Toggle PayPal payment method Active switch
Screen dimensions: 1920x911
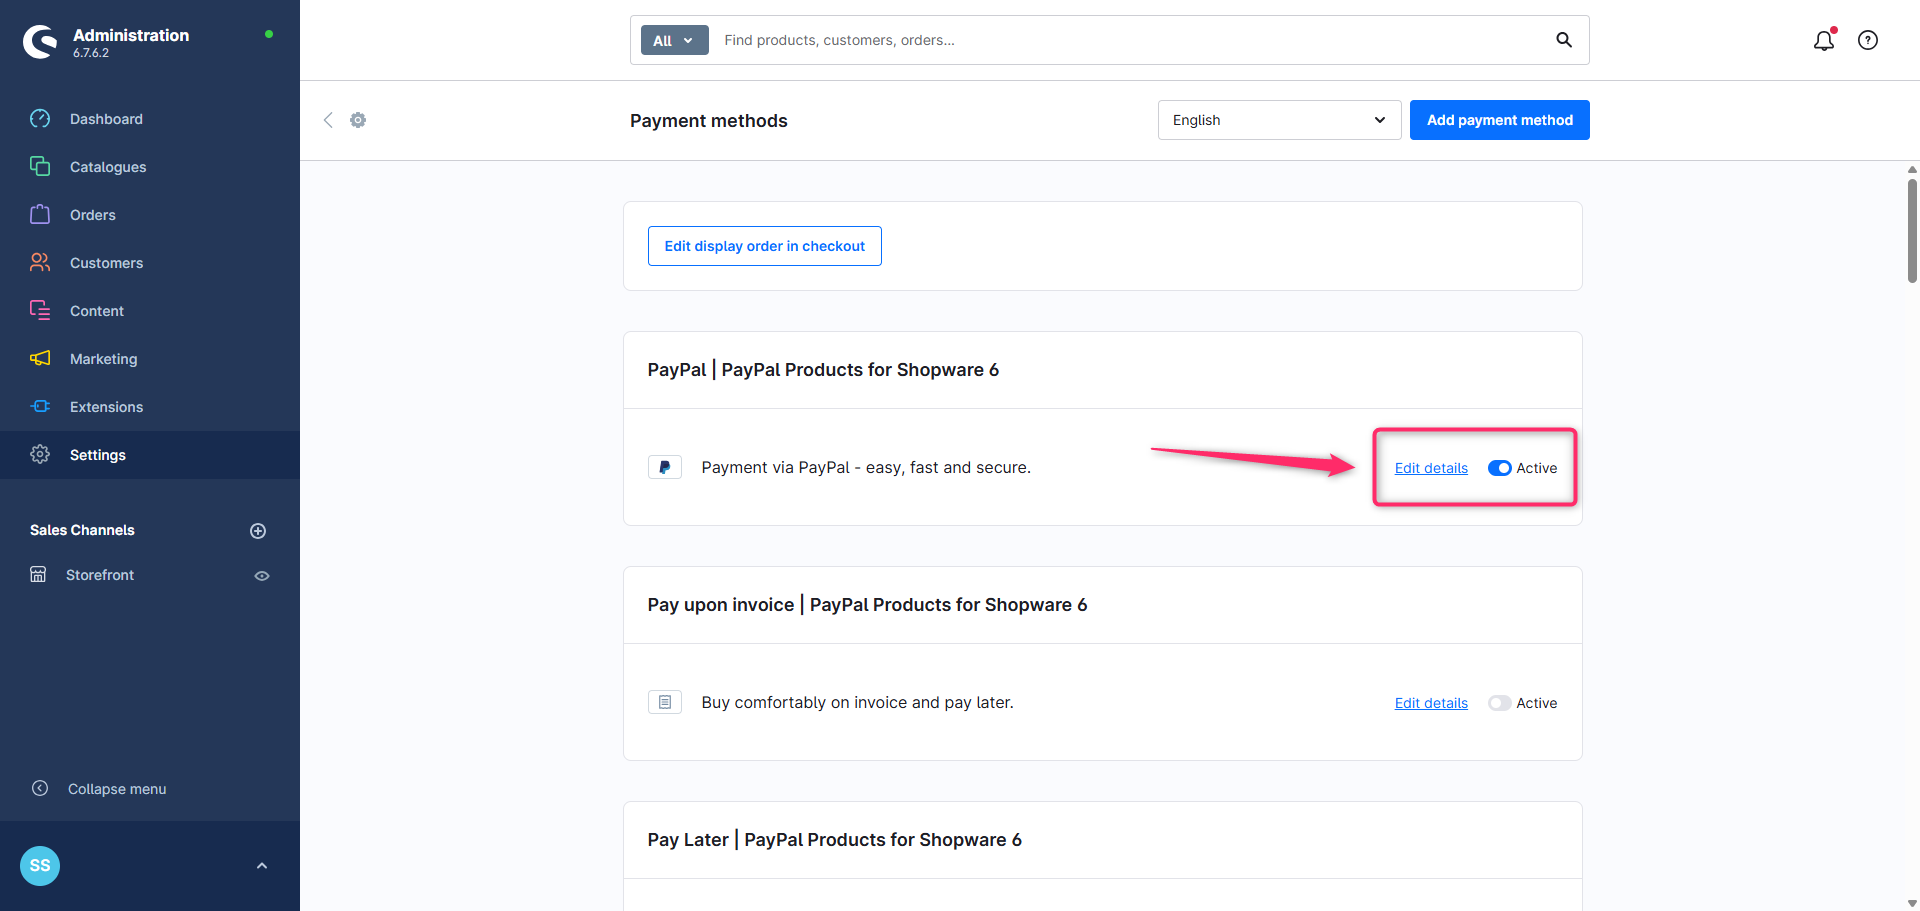[x=1499, y=468]
